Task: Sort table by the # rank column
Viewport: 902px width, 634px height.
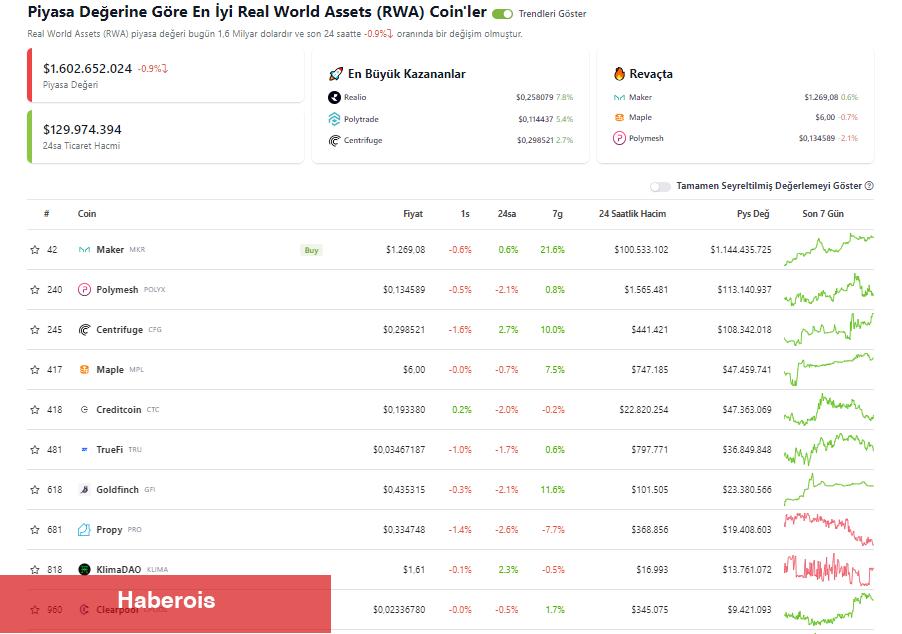Action: (47, 213)
